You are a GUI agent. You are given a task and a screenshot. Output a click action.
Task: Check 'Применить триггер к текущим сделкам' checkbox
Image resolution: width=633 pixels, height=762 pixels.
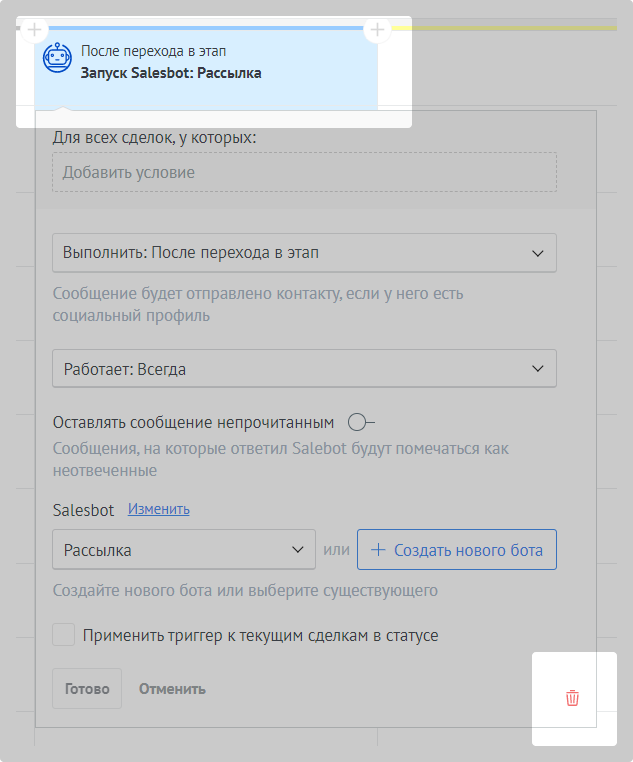(x=64, y=635)
